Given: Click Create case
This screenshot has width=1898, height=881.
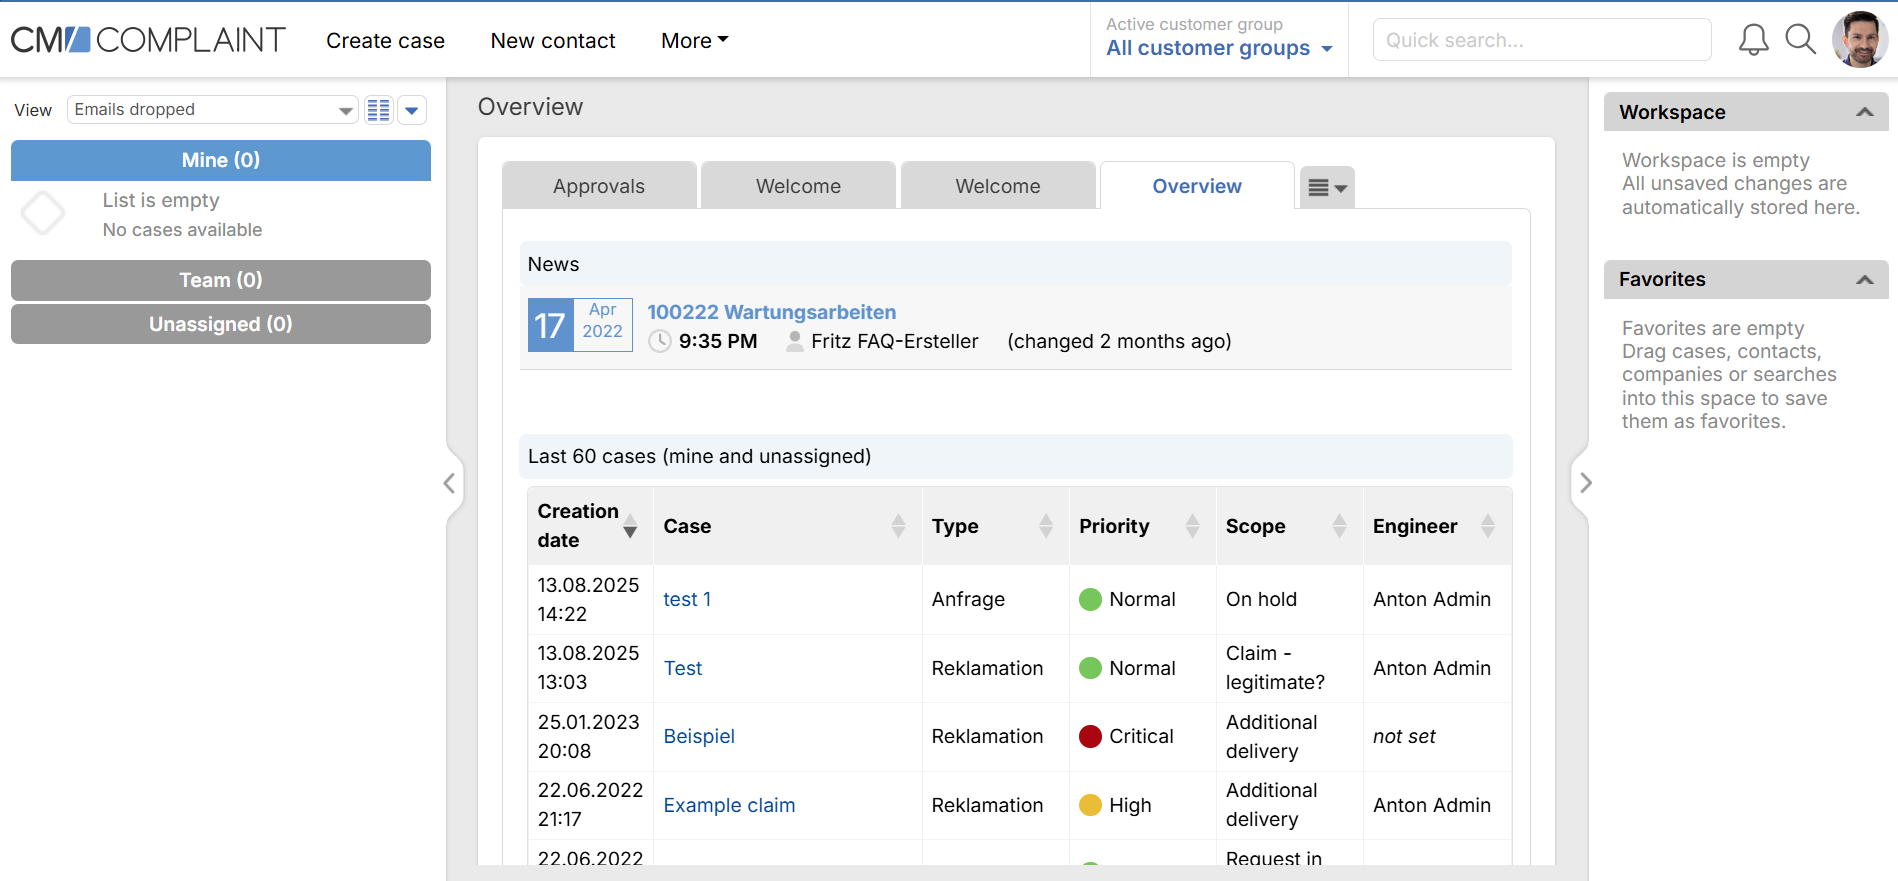Looking at the screenshot, I should click(x=385, y=41).
